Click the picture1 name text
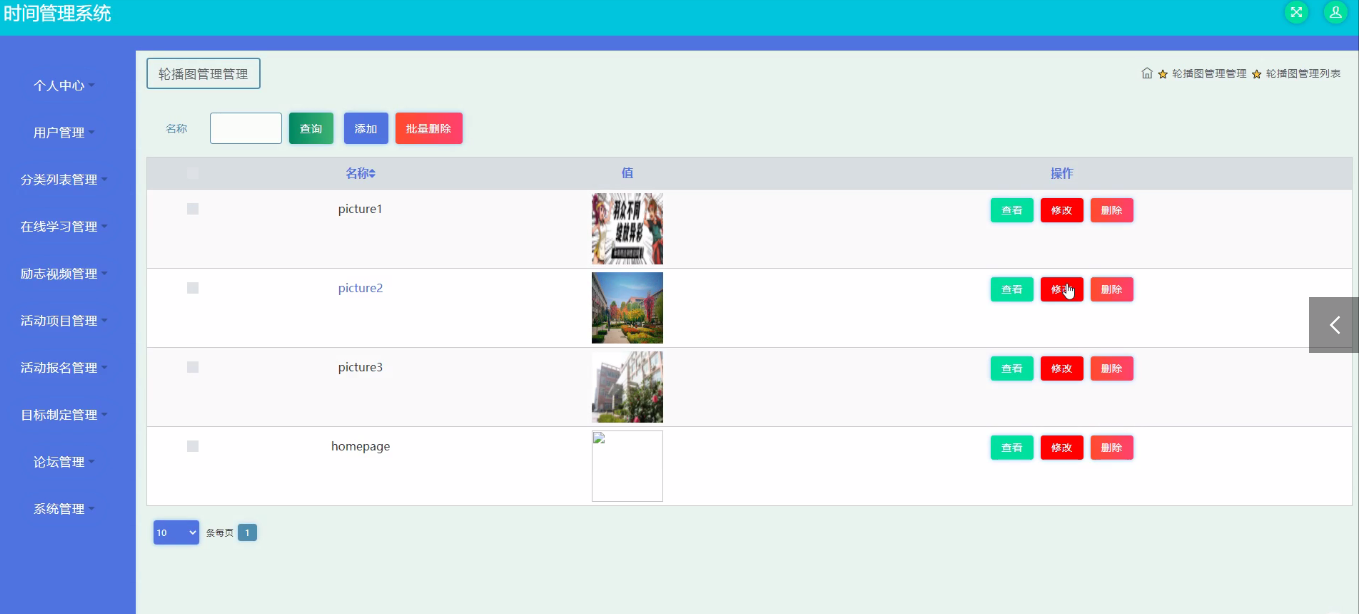Viewport: 1359px width, 614px height. tap(360, 209)
